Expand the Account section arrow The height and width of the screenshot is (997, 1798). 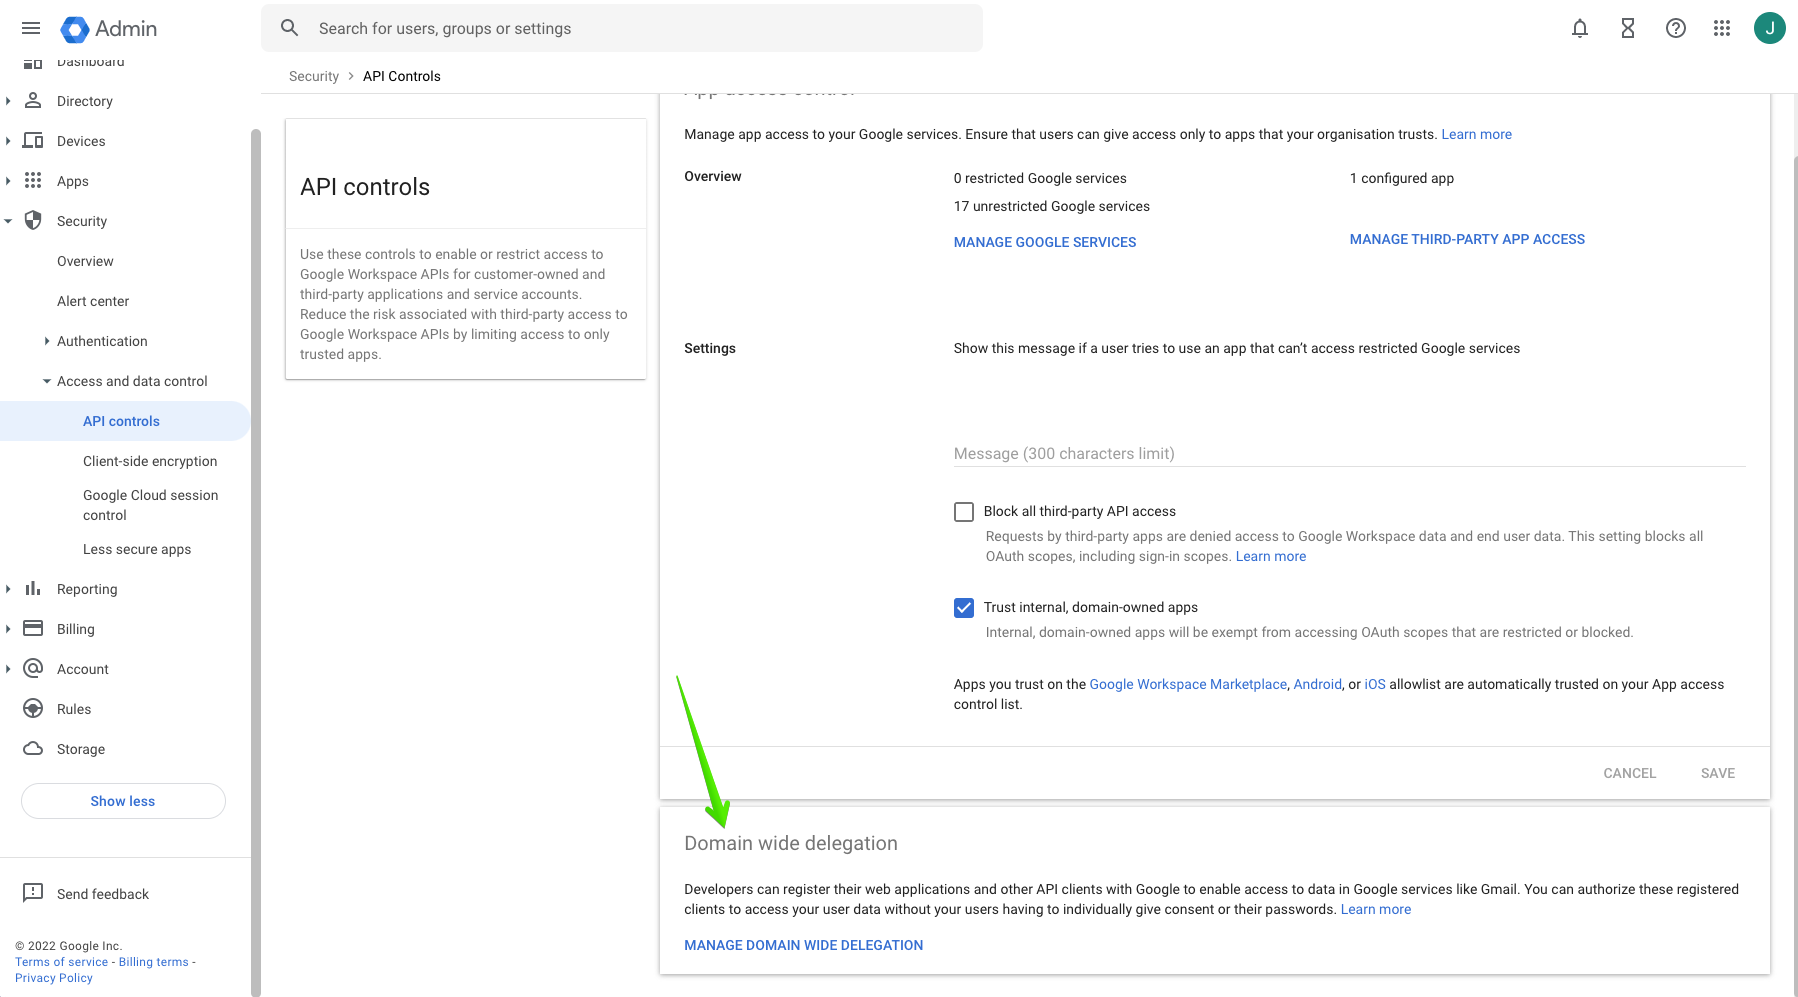pyautogui.click(x=8, y=669)
